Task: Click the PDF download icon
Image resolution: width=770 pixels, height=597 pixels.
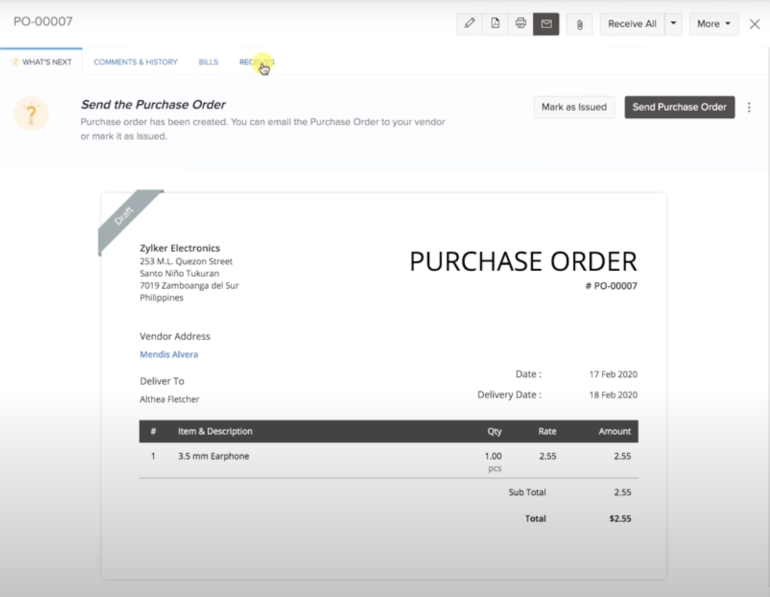Action: tap(495, 24)
